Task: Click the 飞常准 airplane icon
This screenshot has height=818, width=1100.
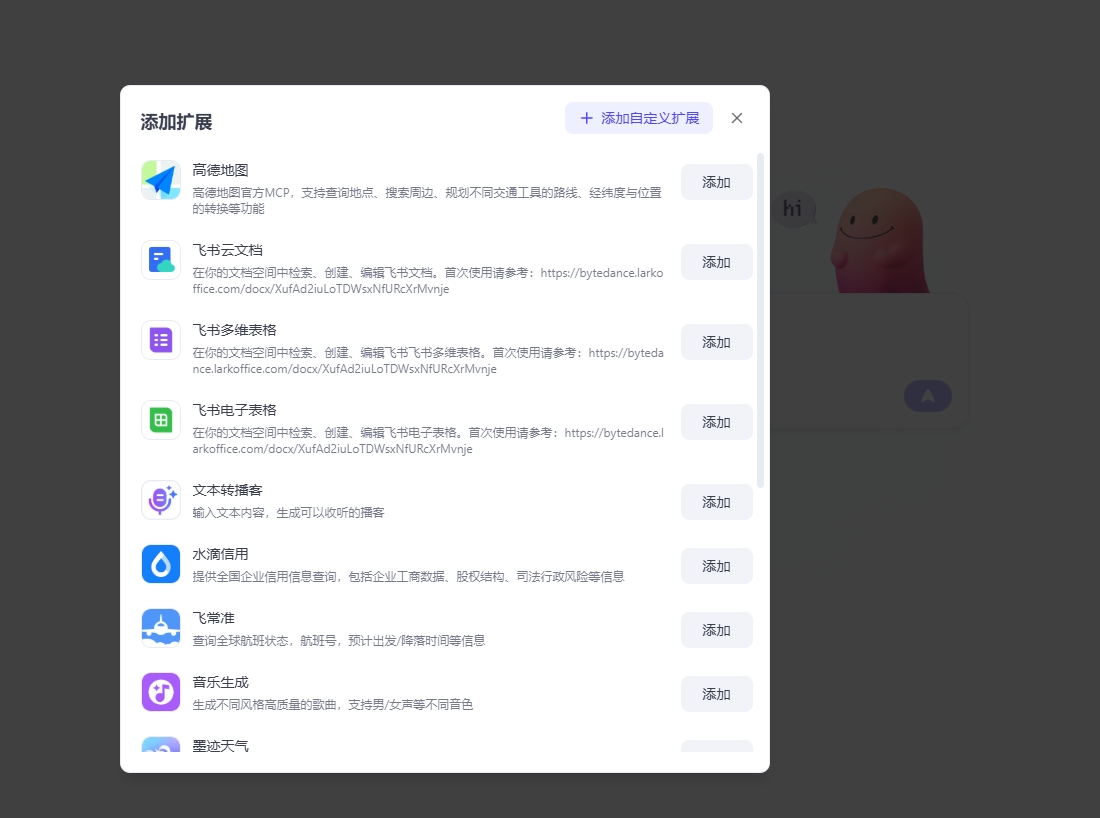Action: [x=161, y=628]
